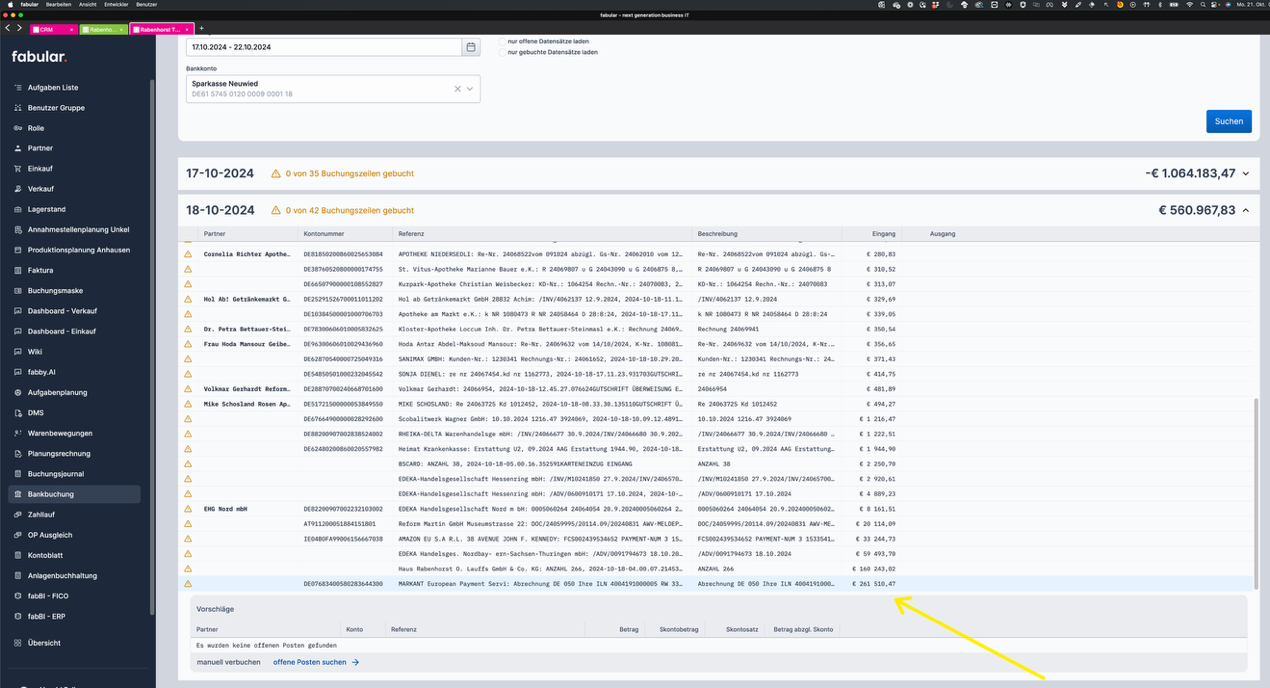
Task: Open DMS from the sidebar icon
Action: pyautogui.click(x=17, y=412)
